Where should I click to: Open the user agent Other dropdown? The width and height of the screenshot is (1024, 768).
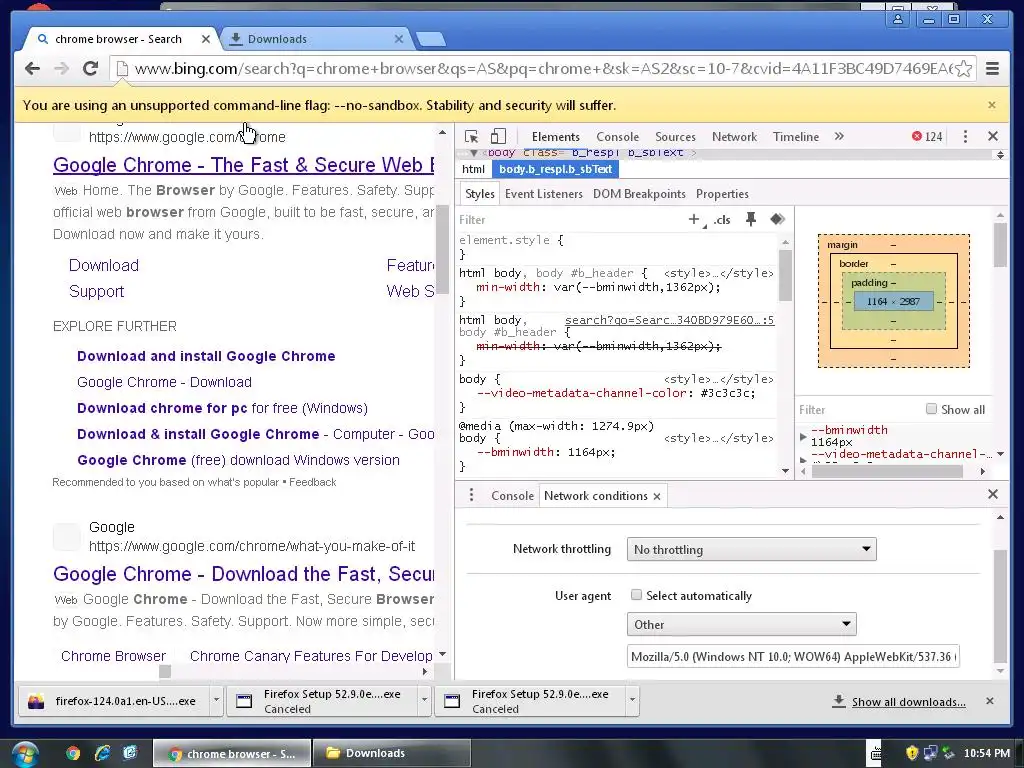[741, 624]
